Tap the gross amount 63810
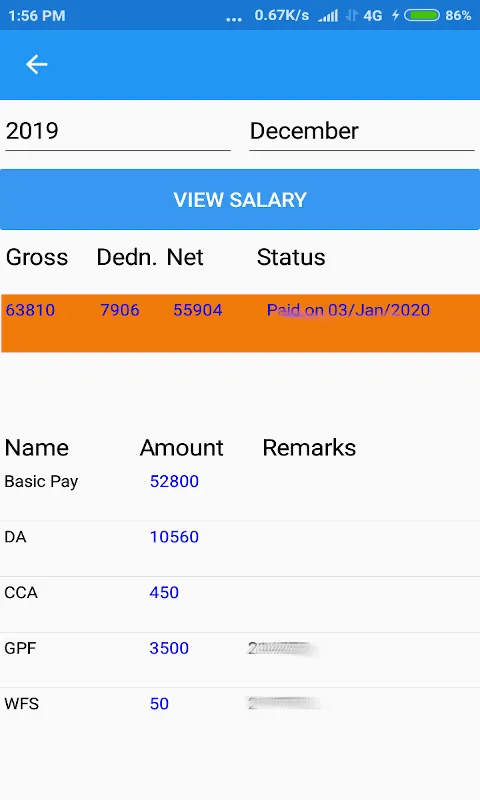The width and height of the screenshot is (480, 800). pos(30,310)
